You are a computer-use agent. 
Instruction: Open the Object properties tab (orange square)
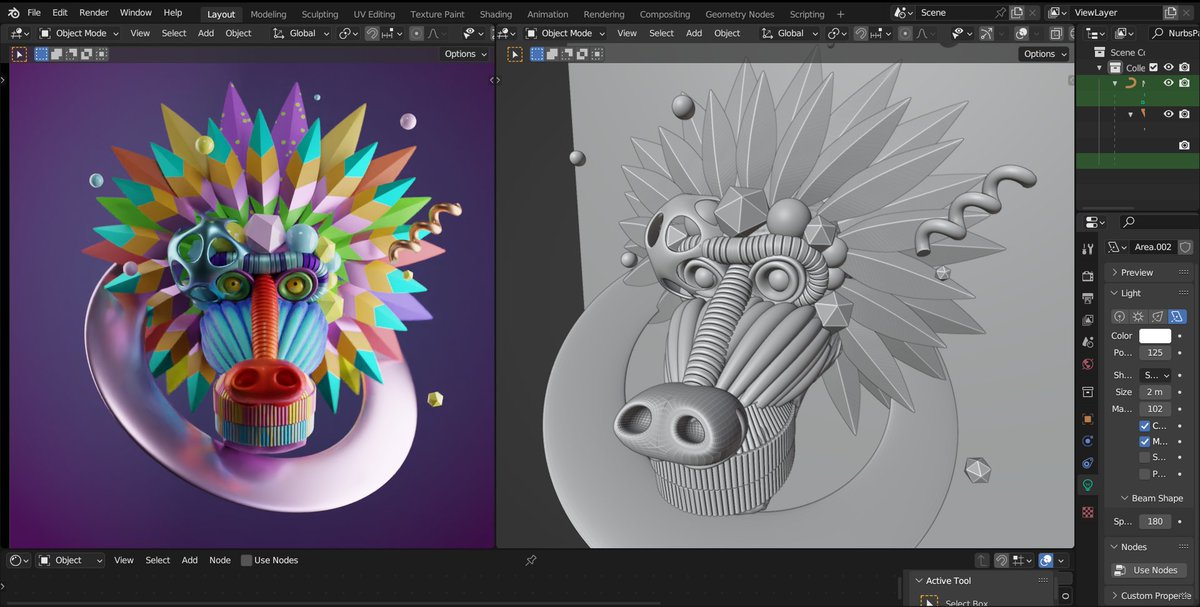coord(1088,419)
